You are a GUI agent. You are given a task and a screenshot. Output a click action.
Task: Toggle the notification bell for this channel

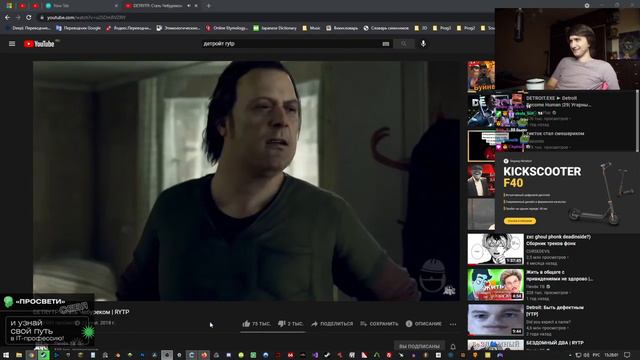[x=453, y=347]
